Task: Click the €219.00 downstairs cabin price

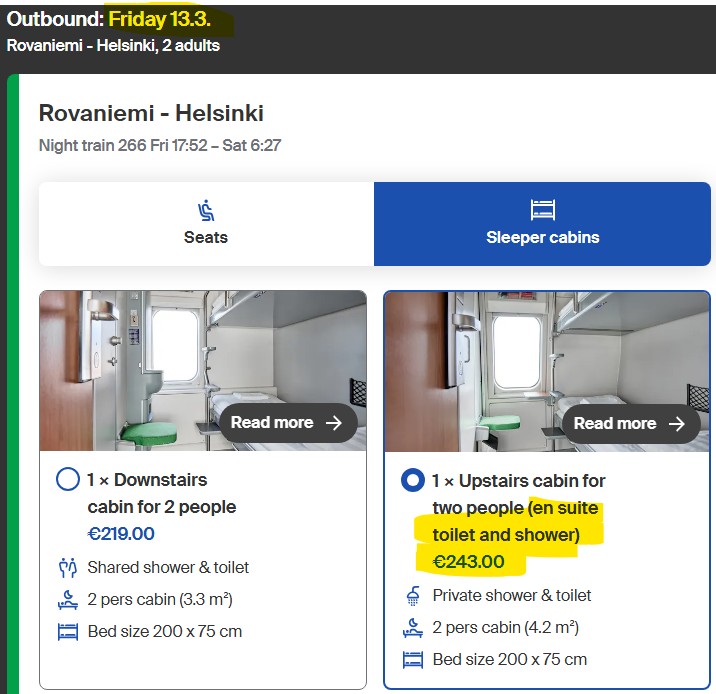Action: 121,534
